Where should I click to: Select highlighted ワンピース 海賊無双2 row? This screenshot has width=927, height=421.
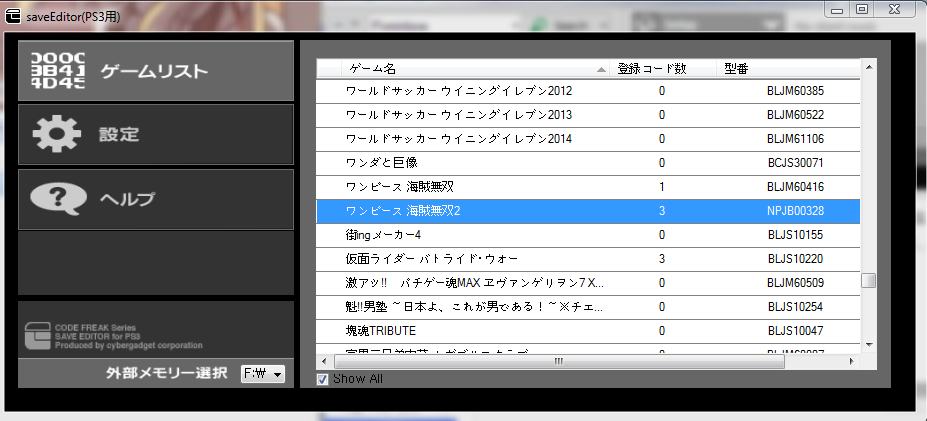tap(588, 211)
